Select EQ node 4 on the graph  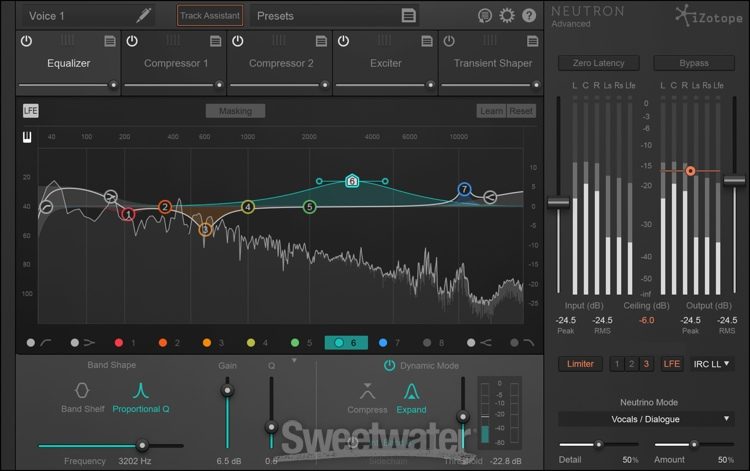pos(248,207)
